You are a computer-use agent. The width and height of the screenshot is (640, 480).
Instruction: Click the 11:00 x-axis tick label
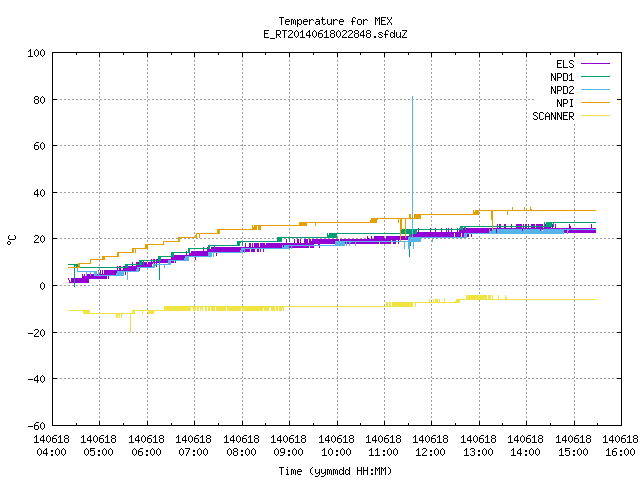point(383,452)
